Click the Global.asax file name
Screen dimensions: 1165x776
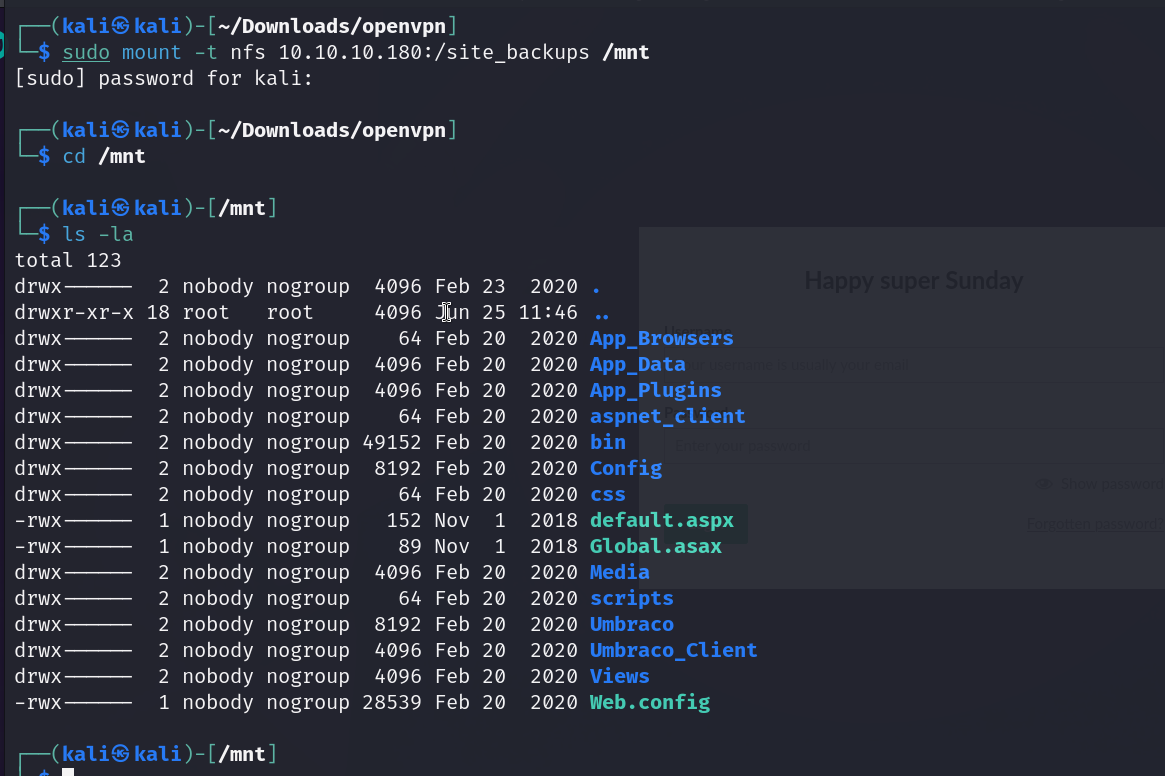point(655,546)
